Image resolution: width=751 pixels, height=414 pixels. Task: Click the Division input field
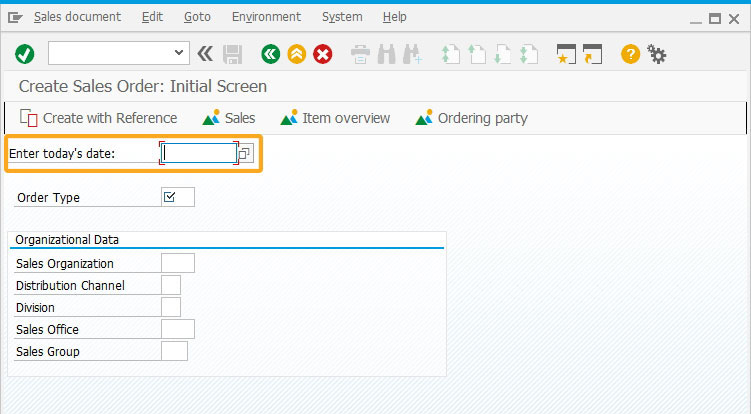click(171, 307)
